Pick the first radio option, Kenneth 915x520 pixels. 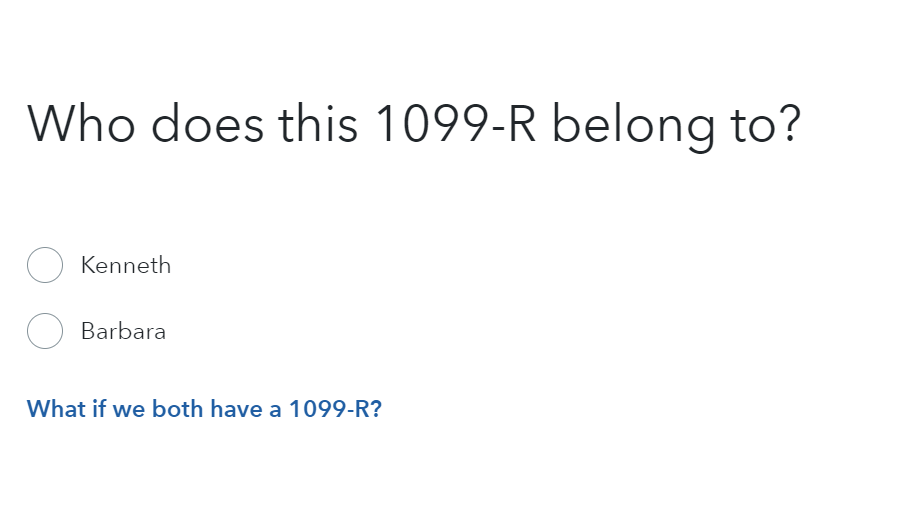click(45, 265)
